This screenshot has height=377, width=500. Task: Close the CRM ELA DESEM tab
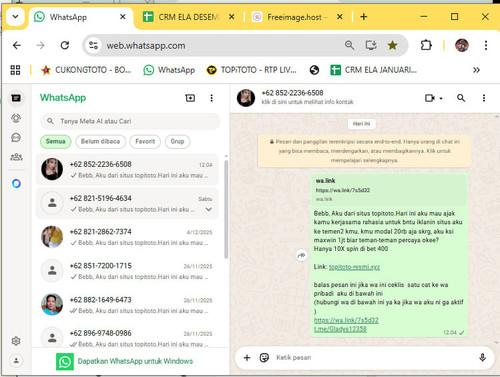[x=231, y=17]
